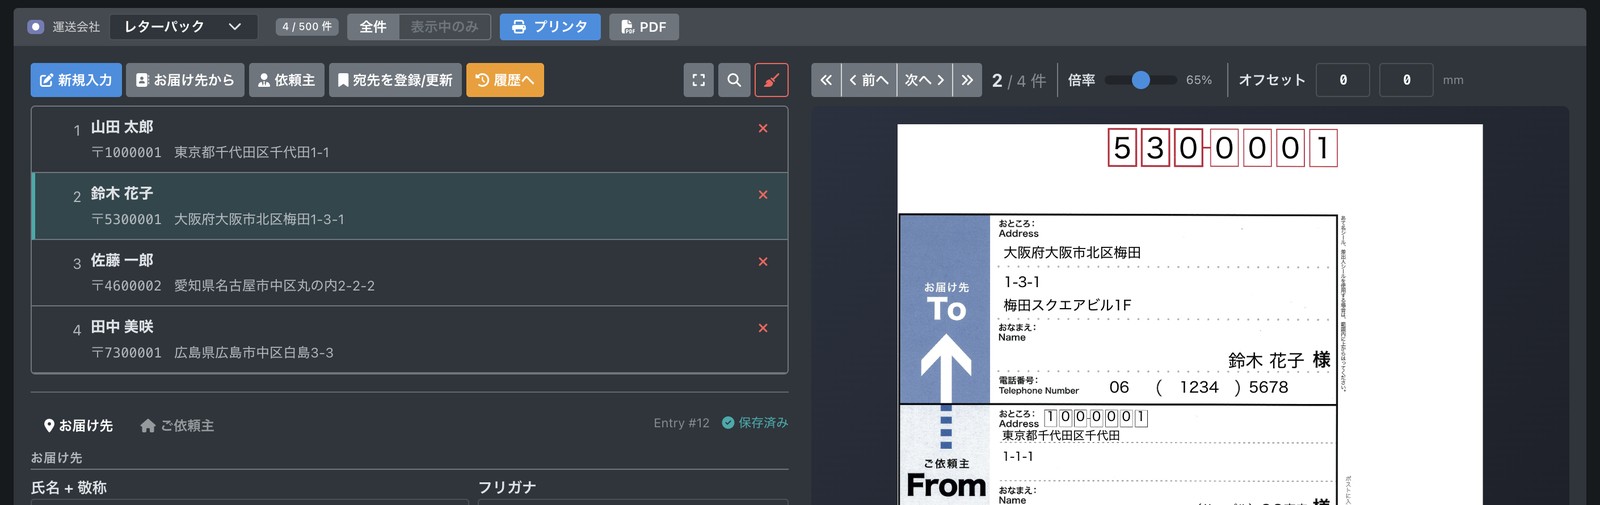
Task: Go to next entry with 次へ
Action: [925, 80]
